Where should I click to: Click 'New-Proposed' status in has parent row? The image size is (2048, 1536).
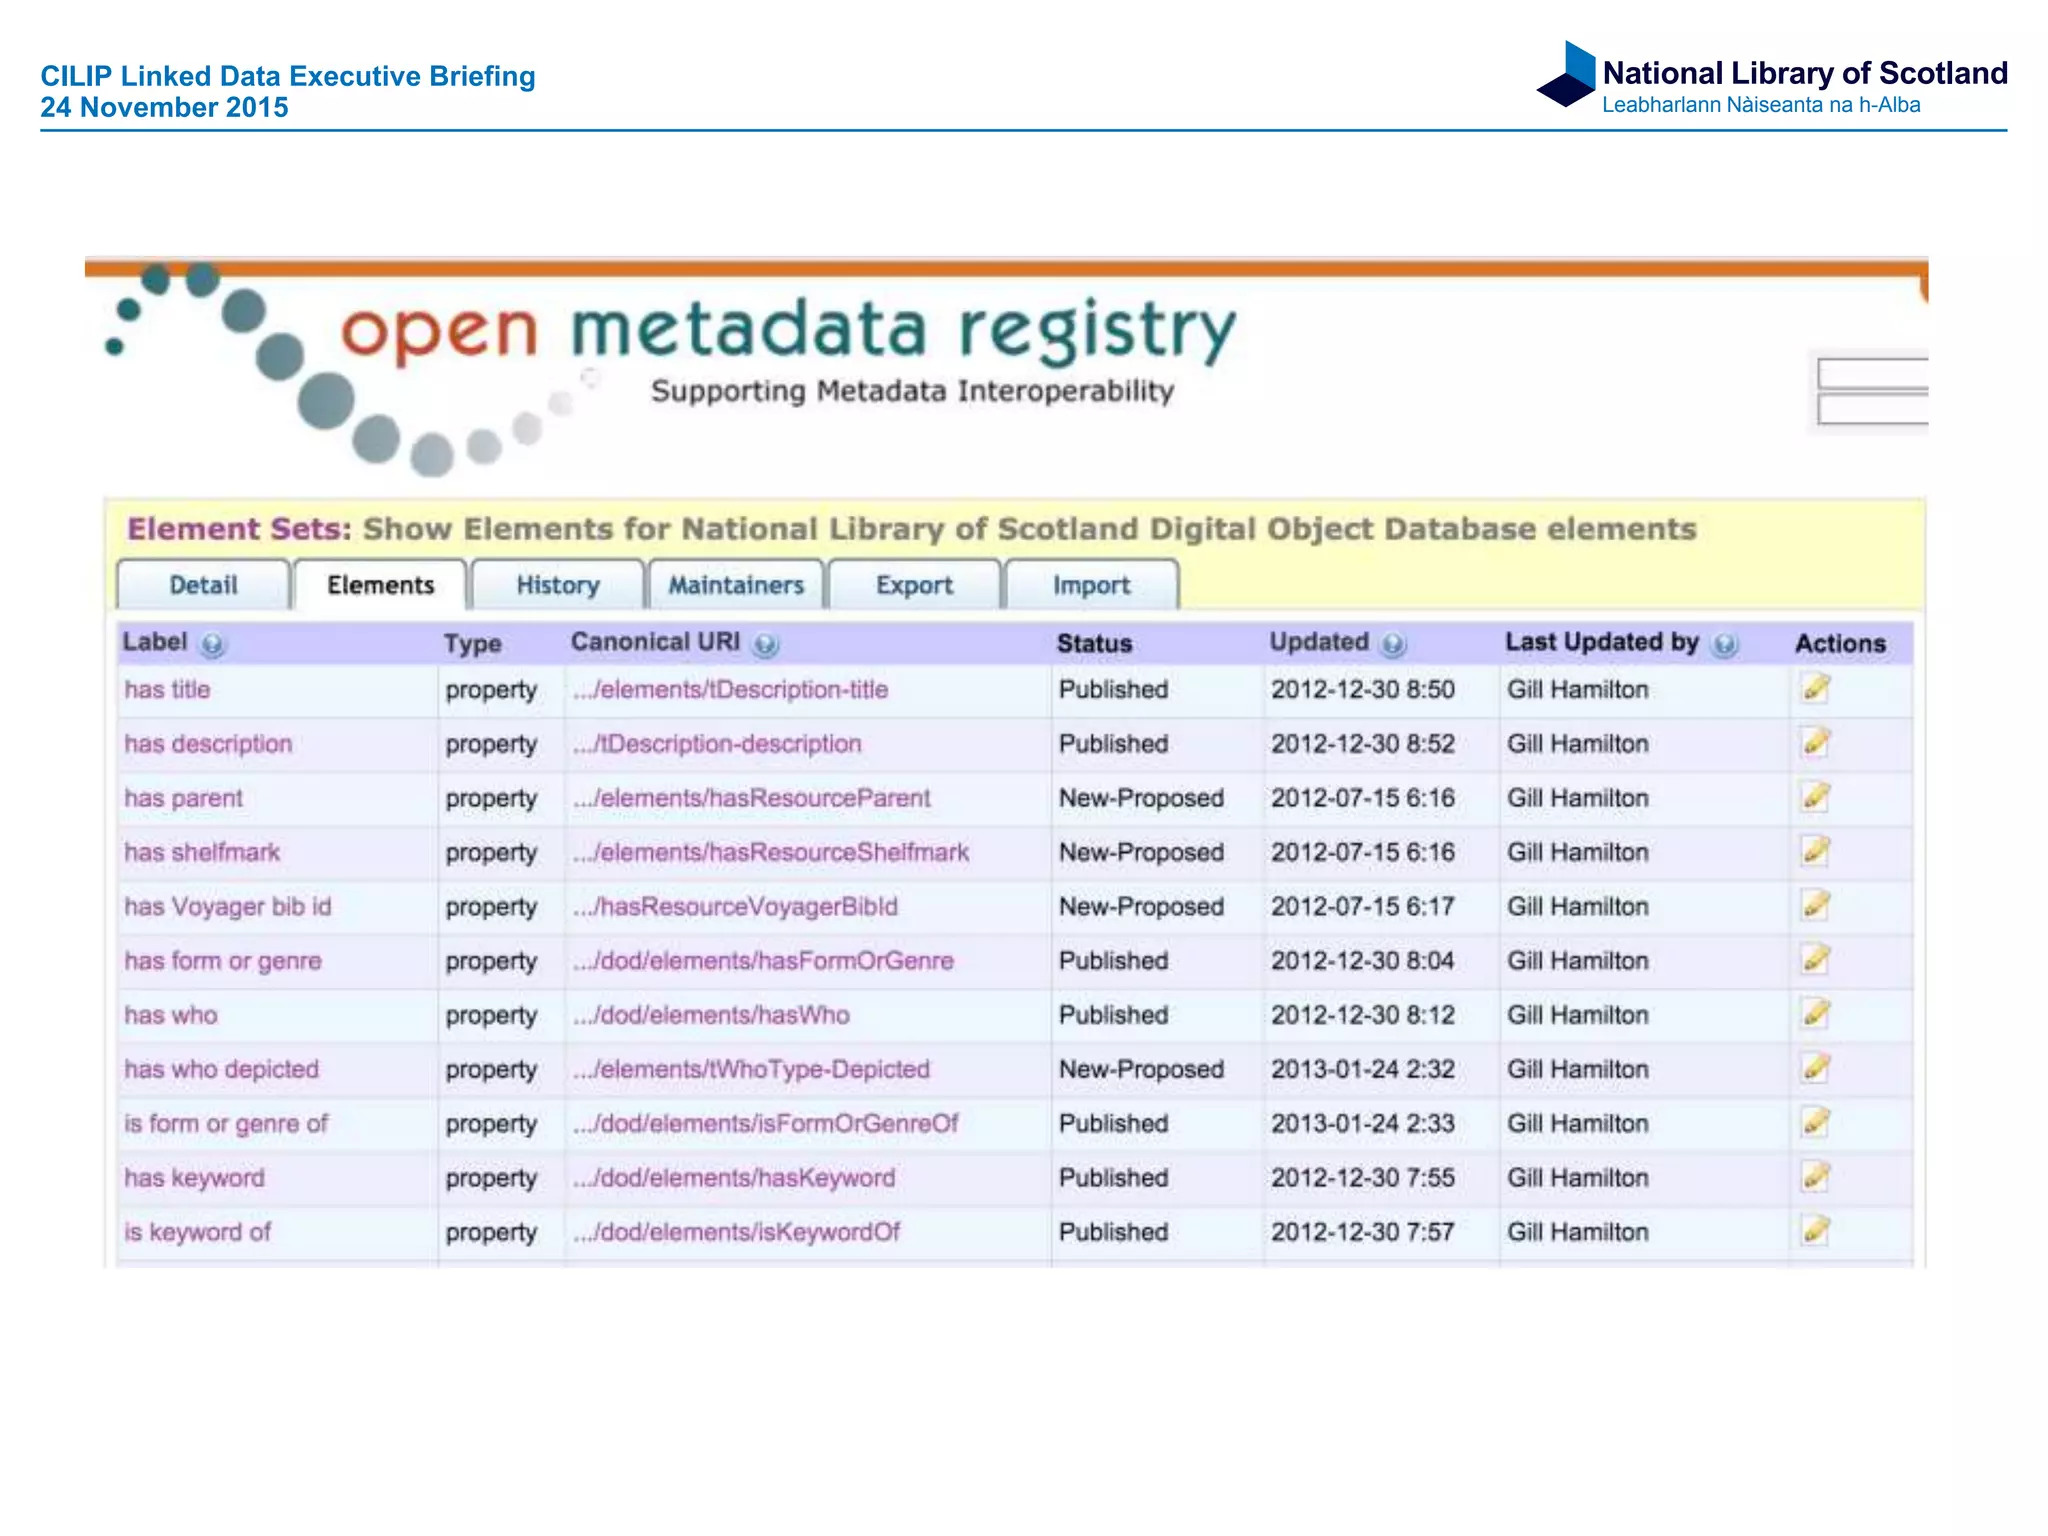tap(1141, 798)
